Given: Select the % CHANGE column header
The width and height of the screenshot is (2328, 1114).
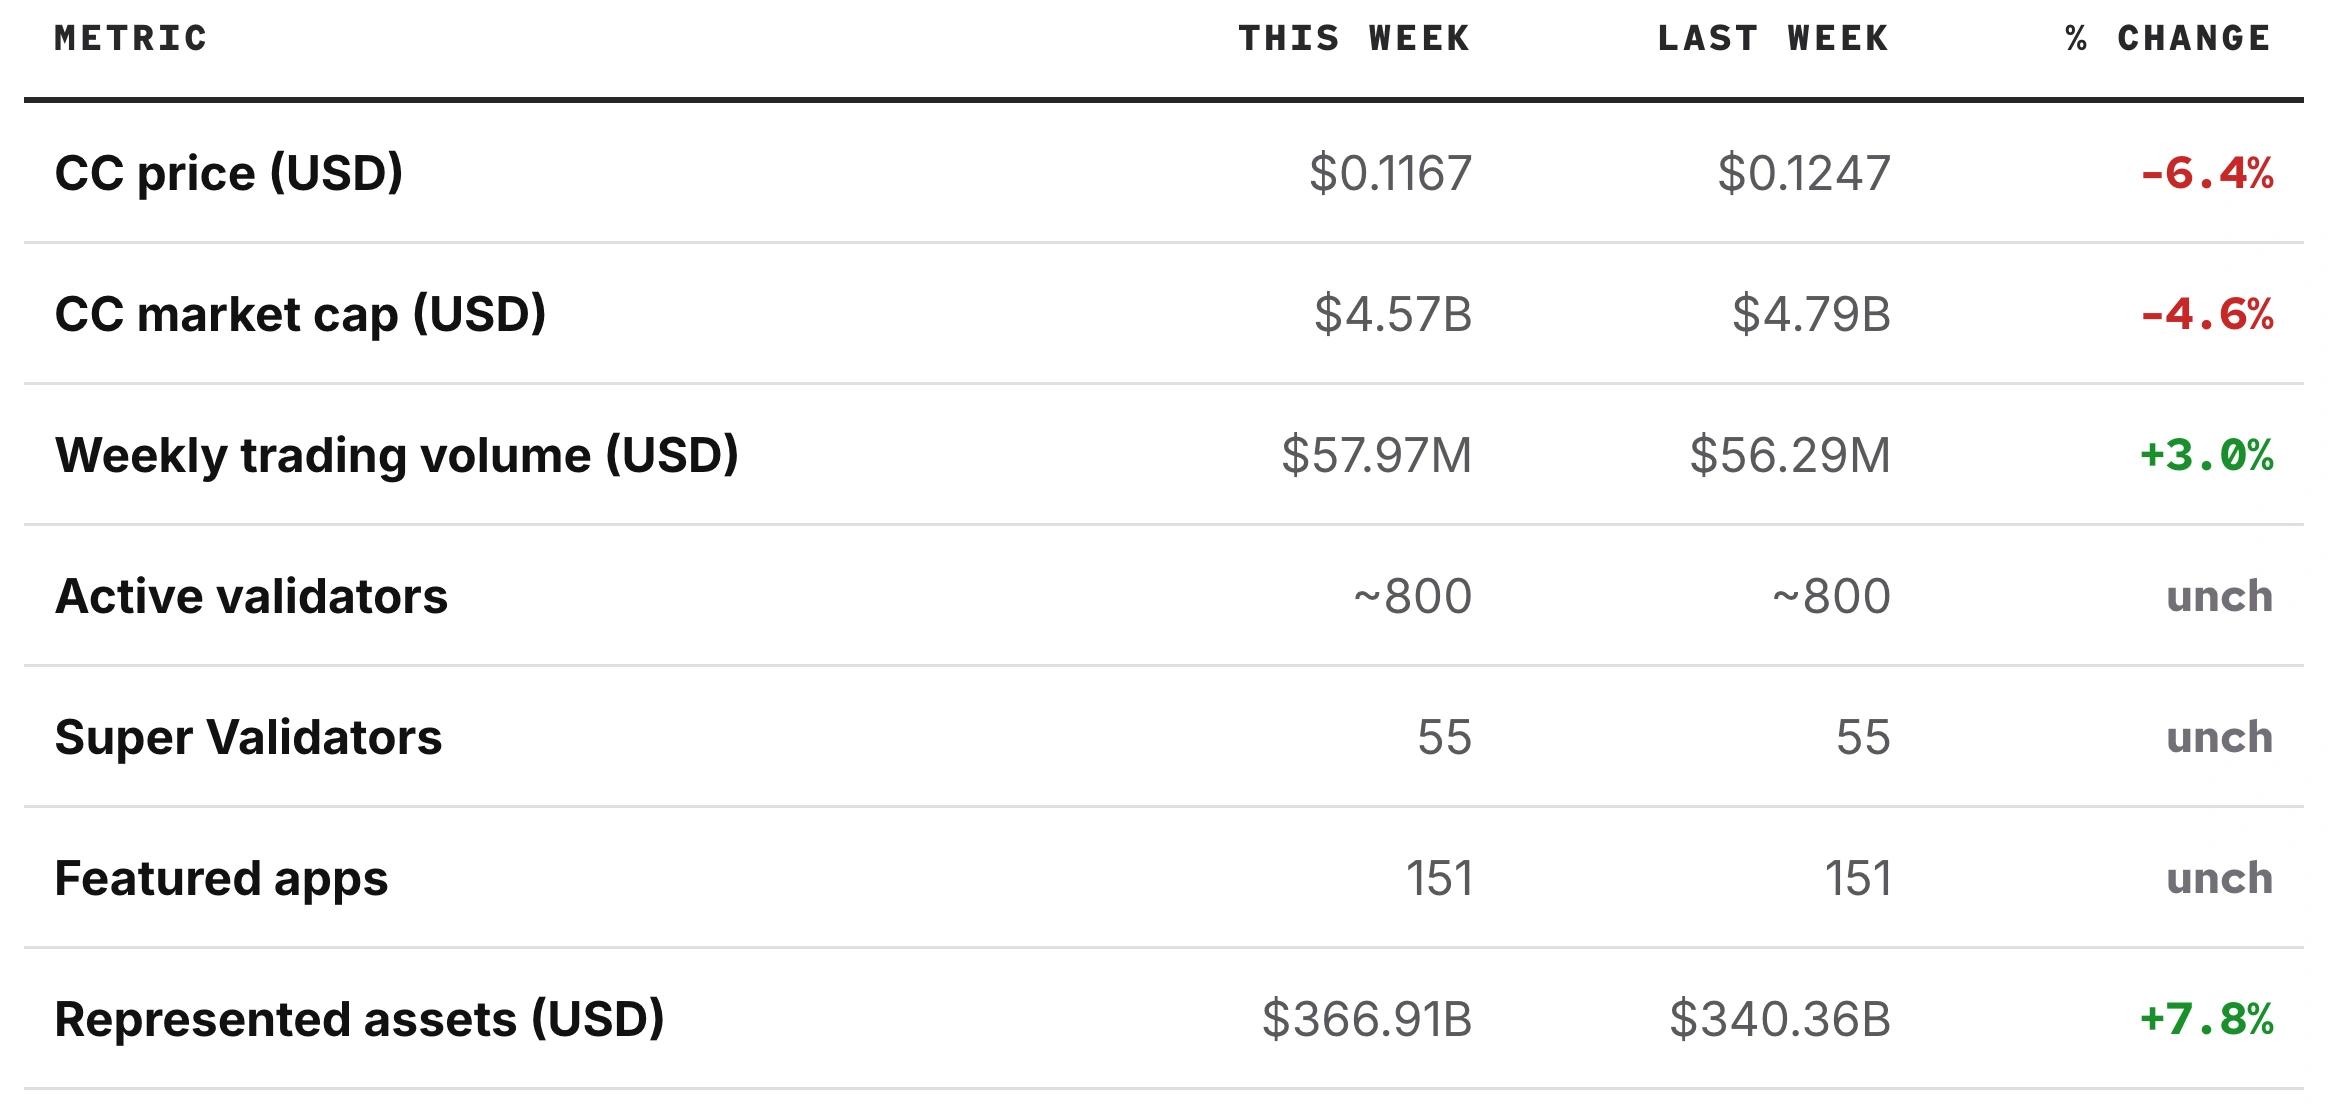Looking at the screenshot, I should (x=2168, y=38).
